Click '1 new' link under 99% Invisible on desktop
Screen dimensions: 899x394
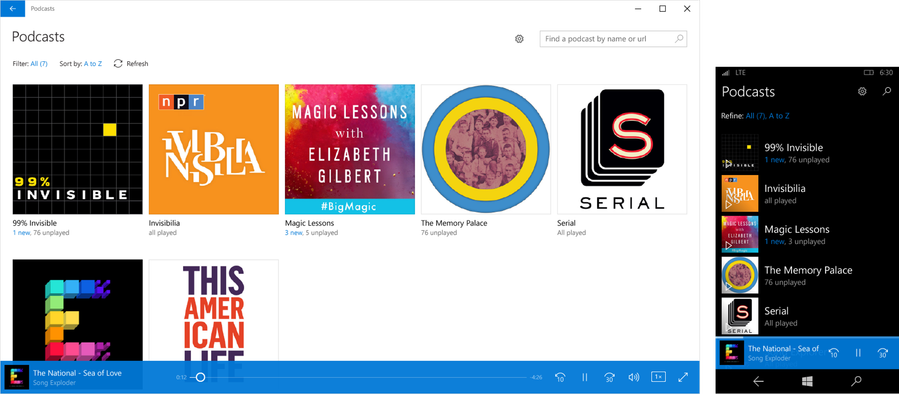point(21,233)
